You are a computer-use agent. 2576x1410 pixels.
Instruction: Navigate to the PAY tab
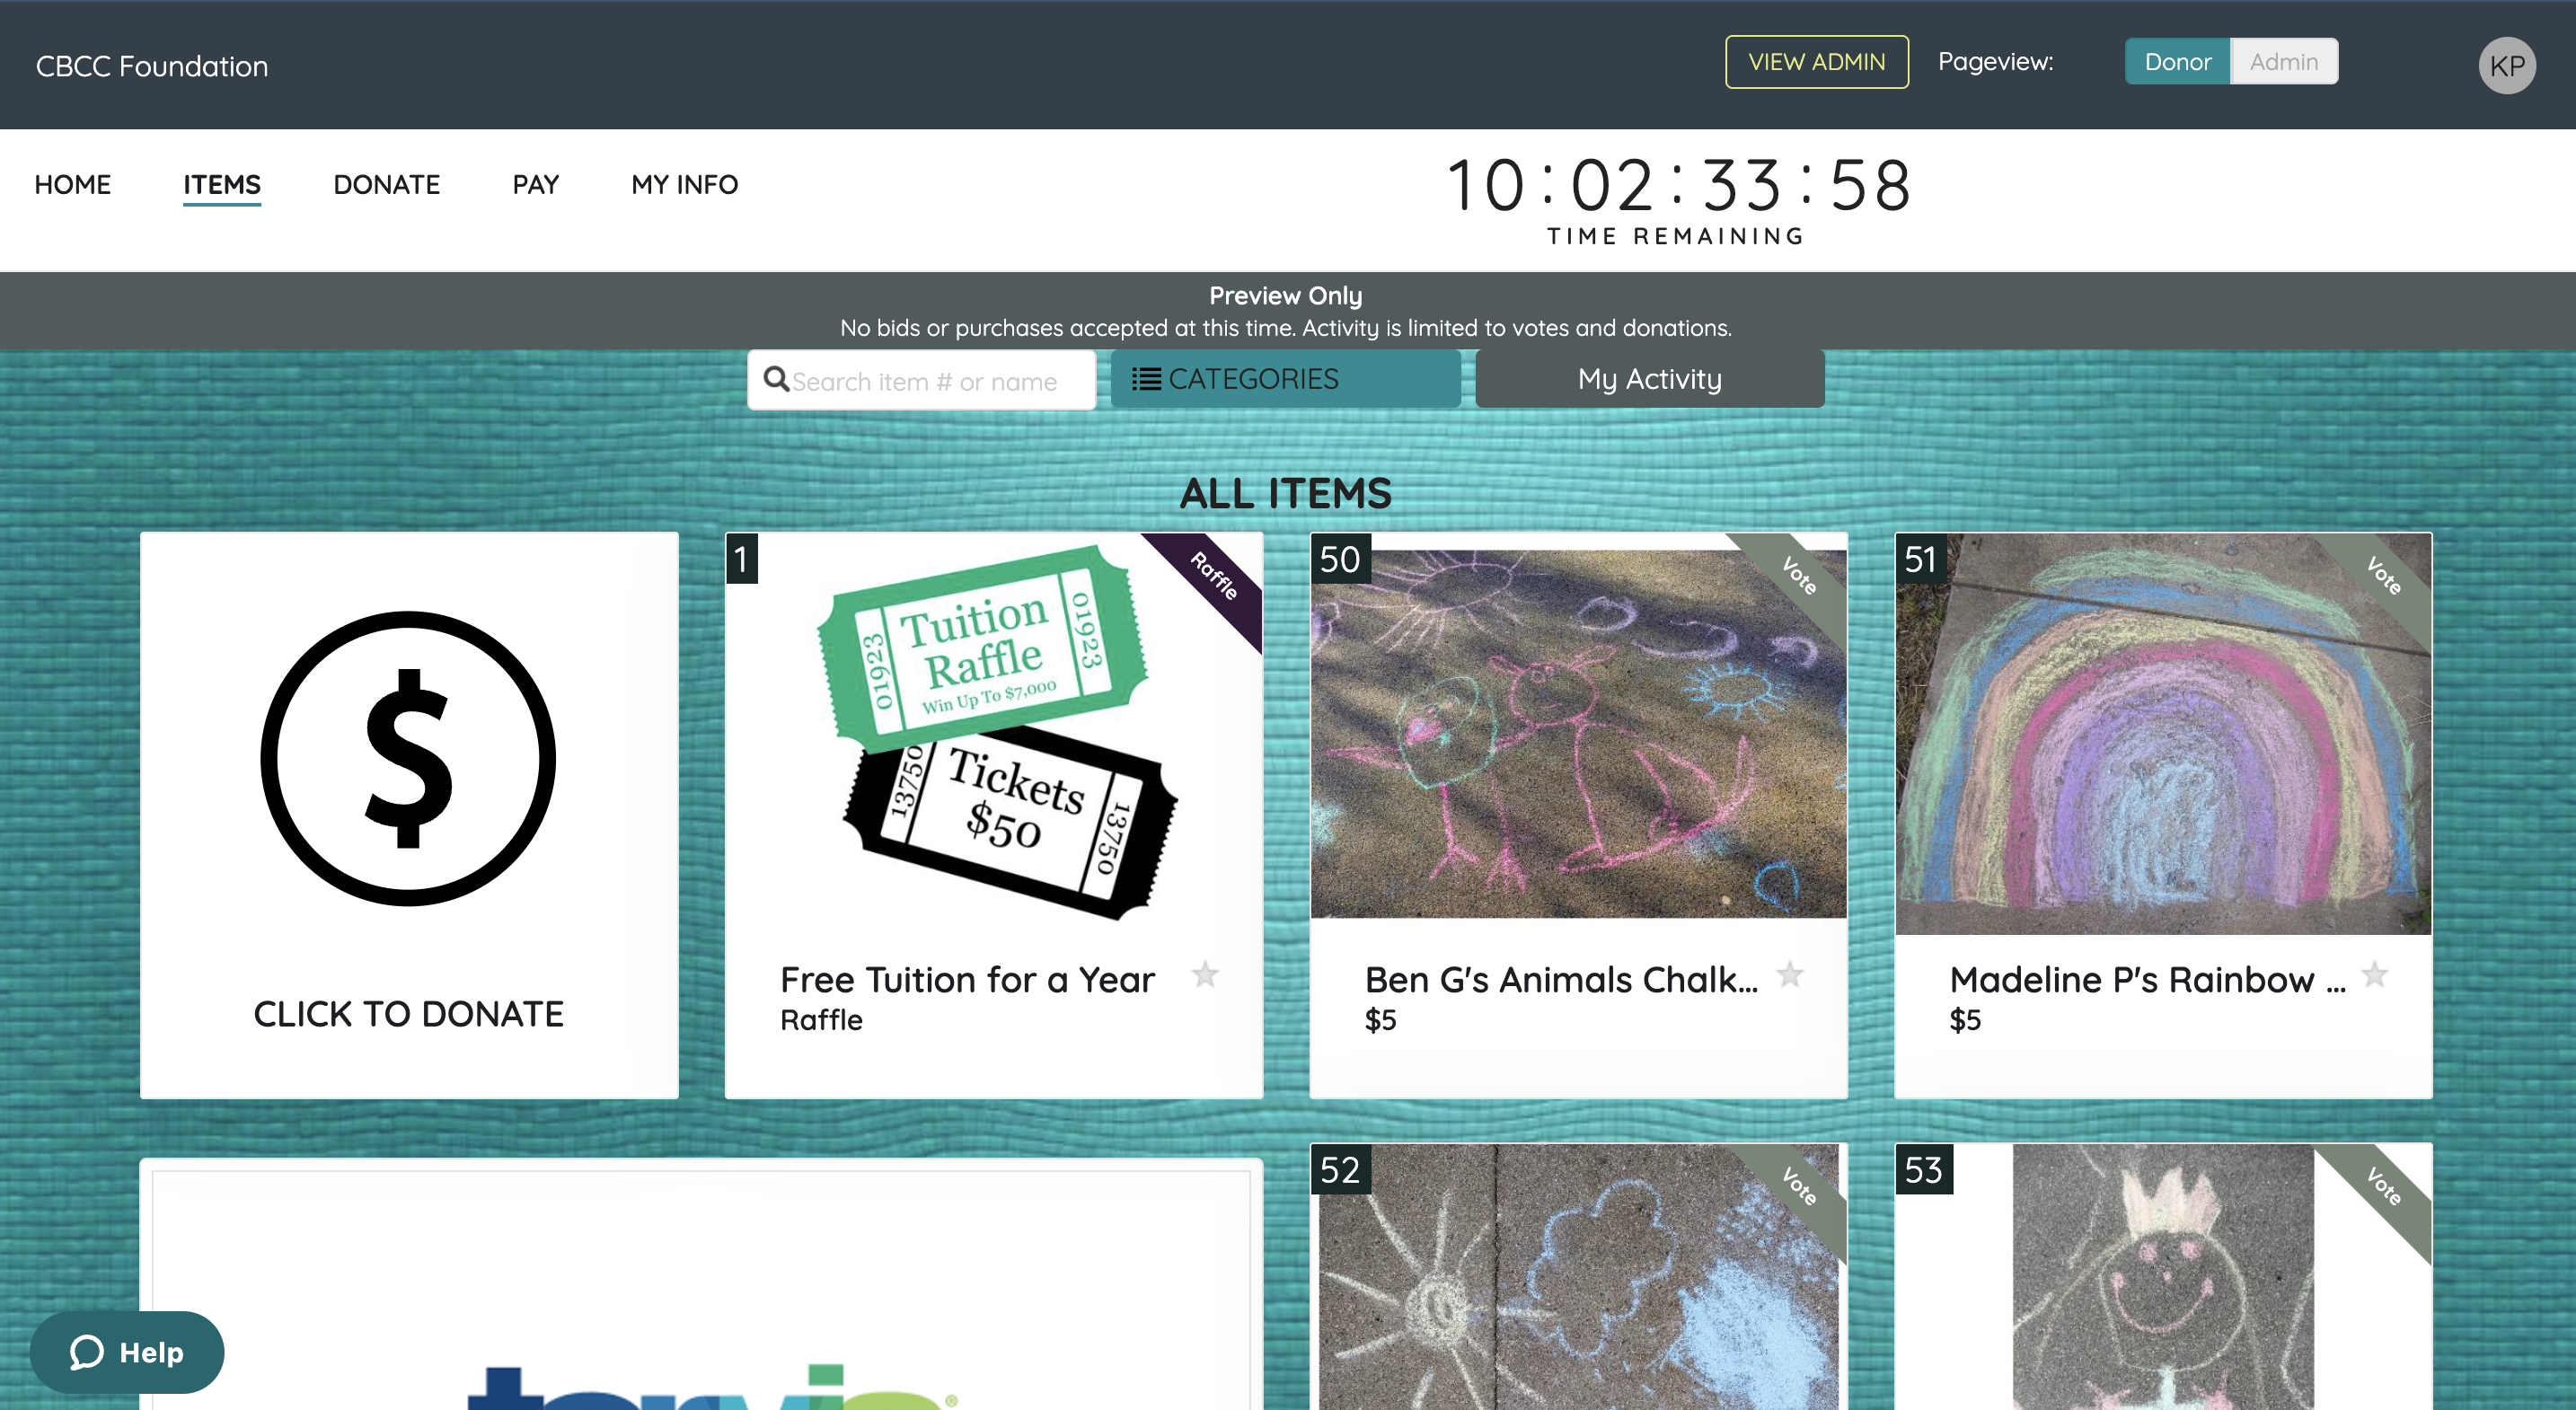[x=535, y=185]
